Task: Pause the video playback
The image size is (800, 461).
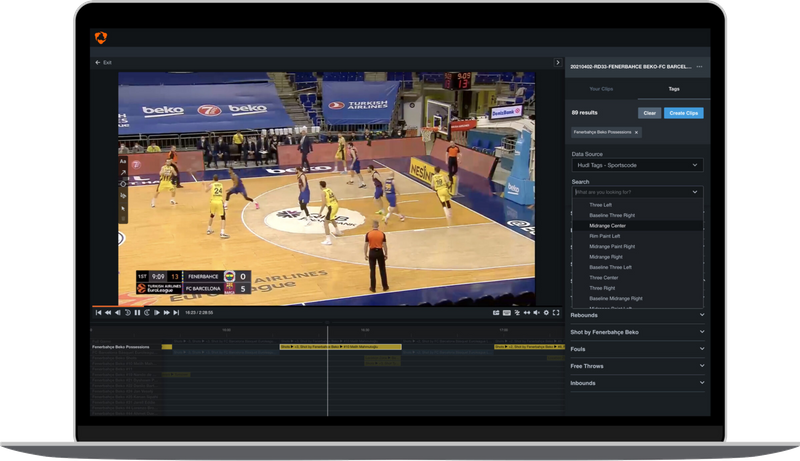Action: coord(137,313)
